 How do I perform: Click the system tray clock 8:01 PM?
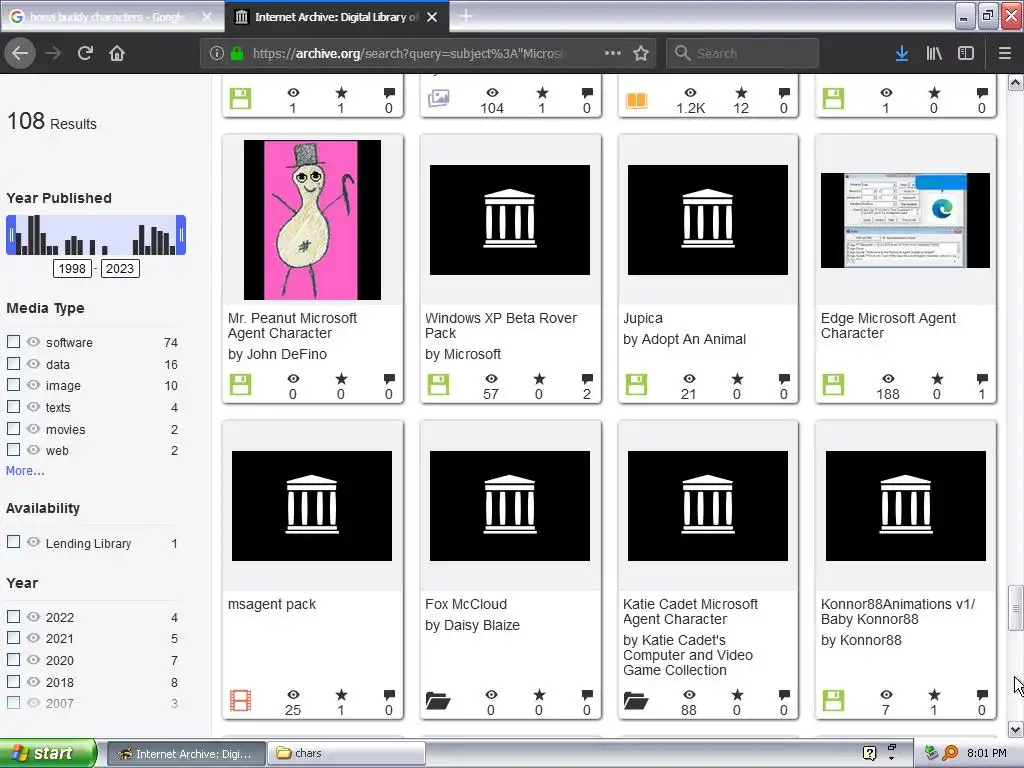pos(987,753)
